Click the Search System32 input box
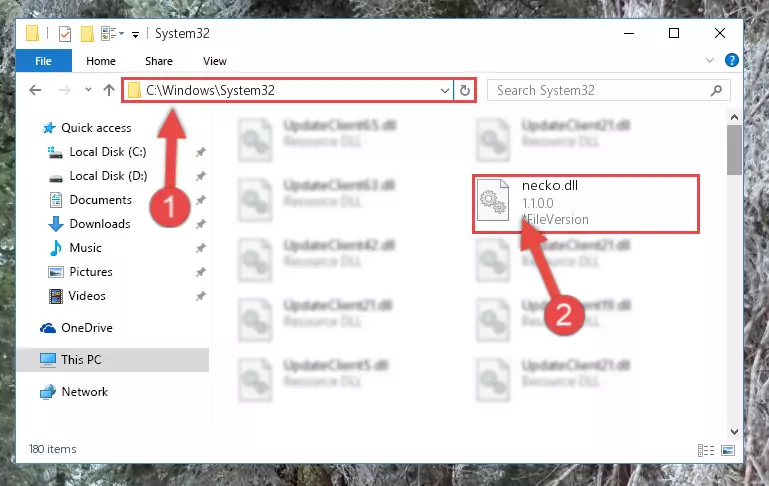This screenshot has height=486, width=769. 601,91
